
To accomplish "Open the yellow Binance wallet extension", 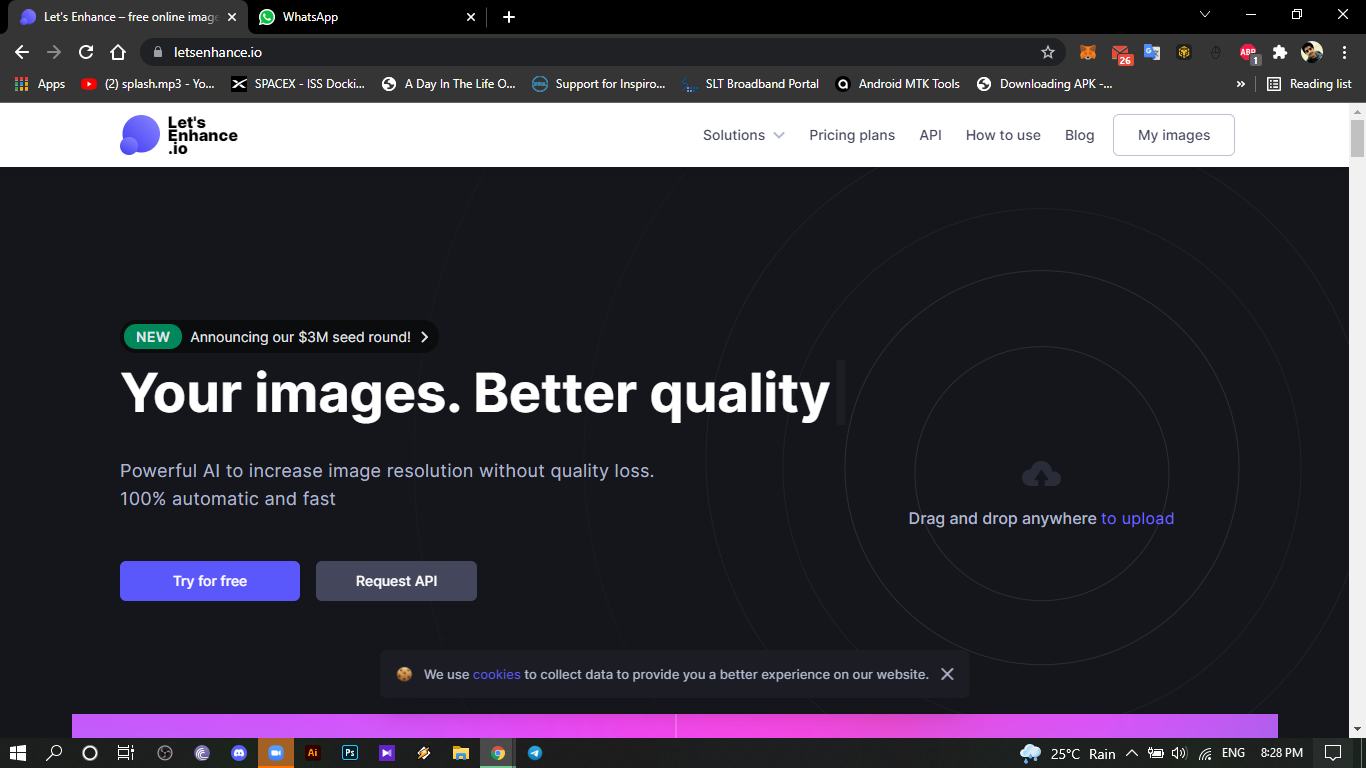I will pos(1184,52).
